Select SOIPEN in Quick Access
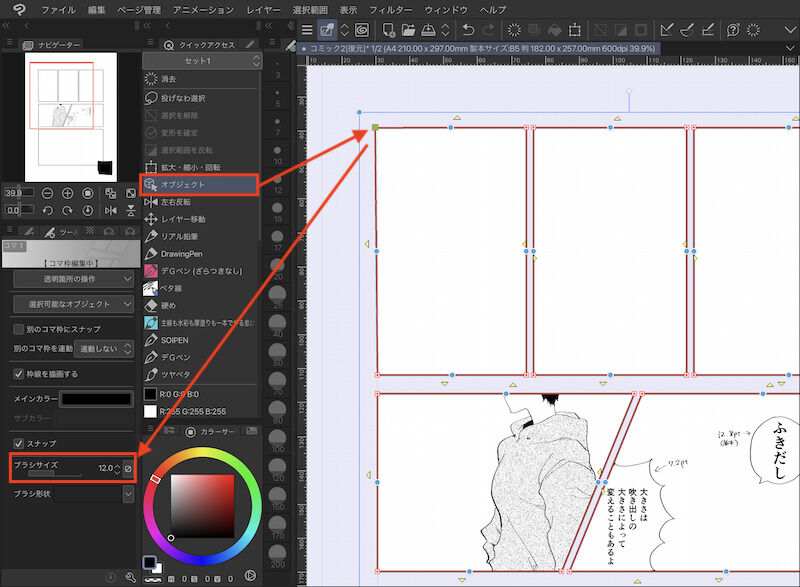Viewport: 800px width, 587px height. [201, 340]
